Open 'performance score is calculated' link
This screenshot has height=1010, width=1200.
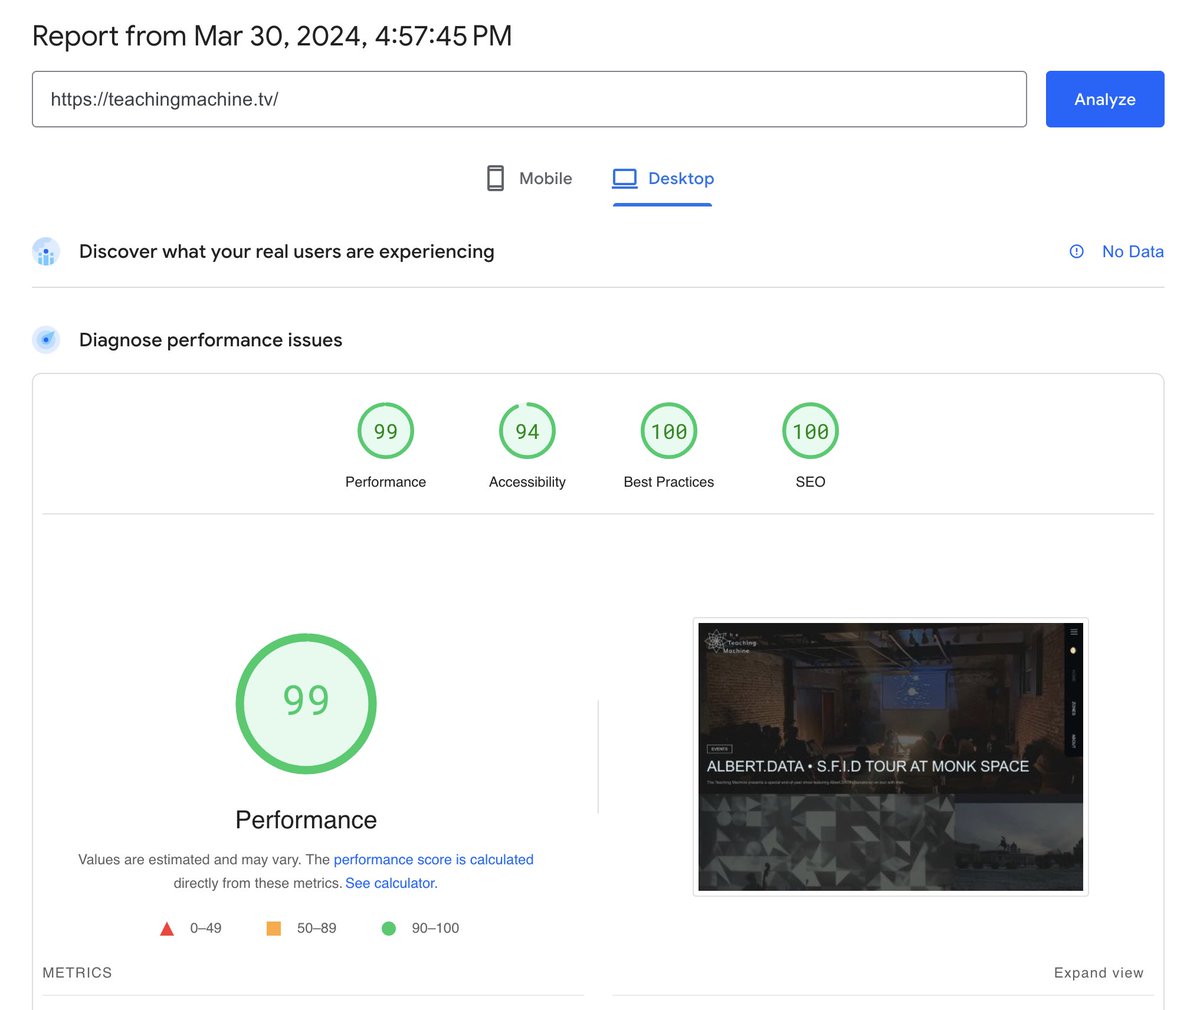point(434,860)
